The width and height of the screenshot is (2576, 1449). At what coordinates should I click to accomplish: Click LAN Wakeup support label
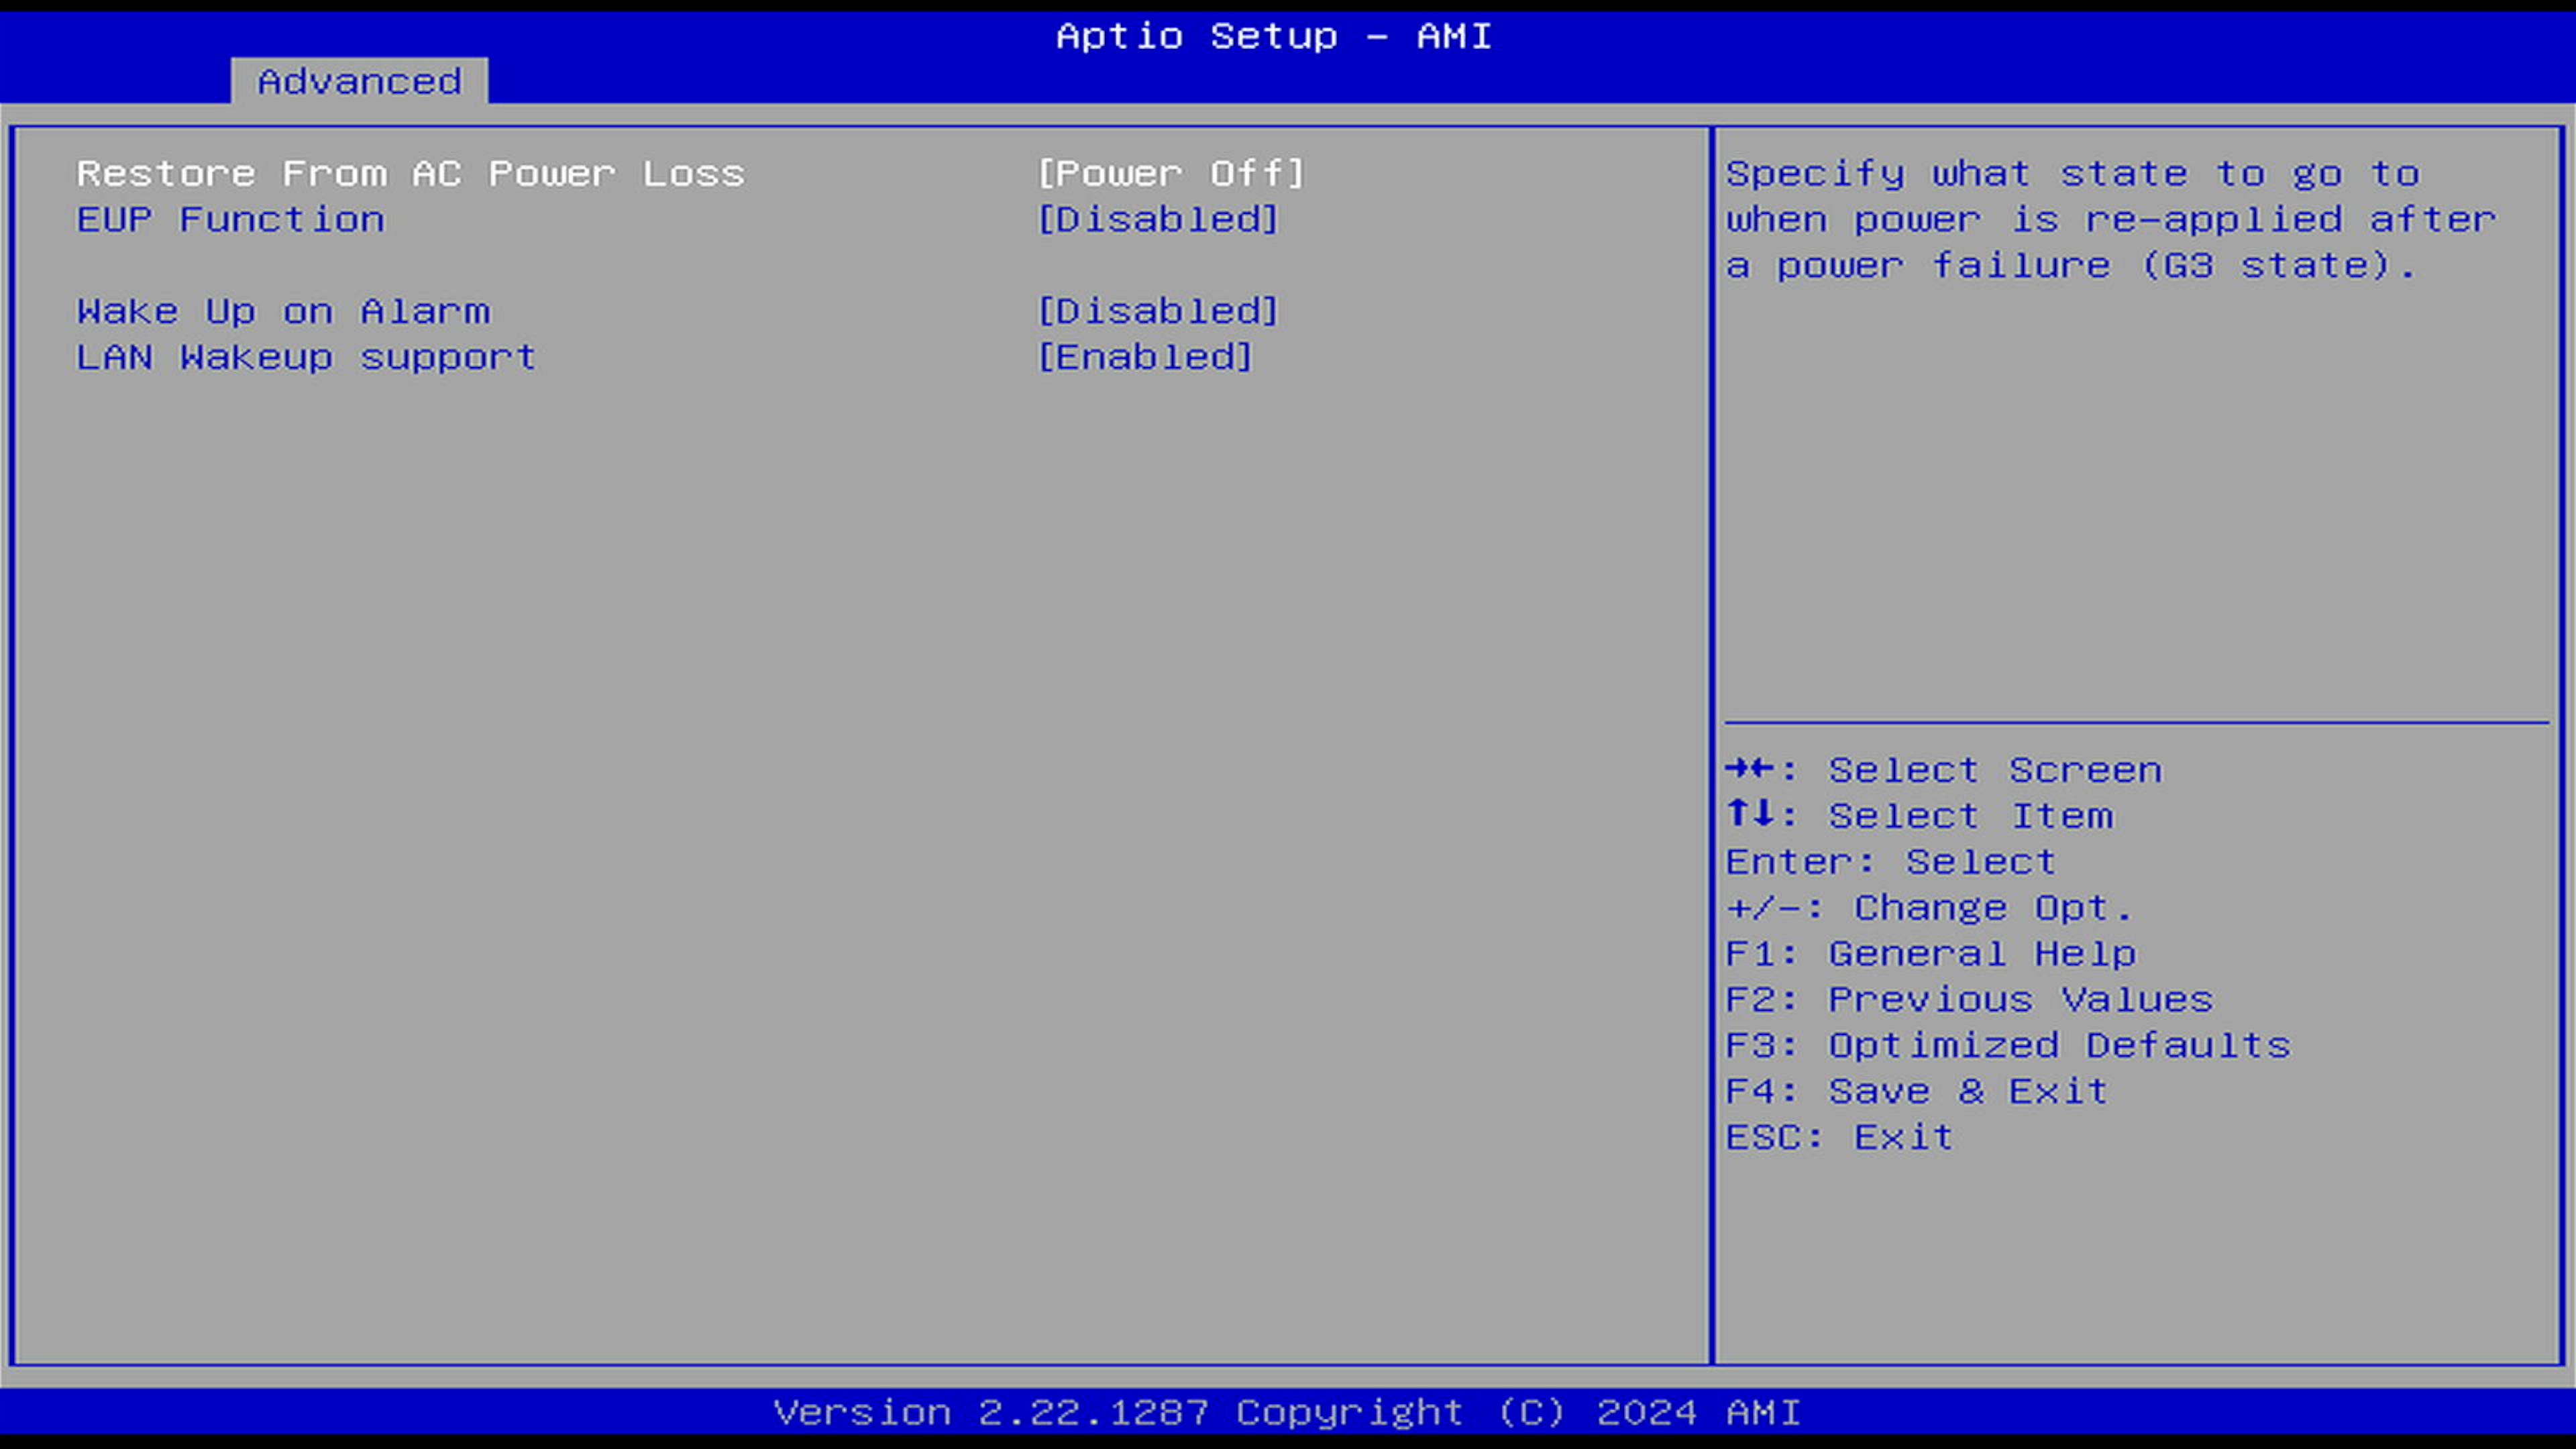click(306, 358)
